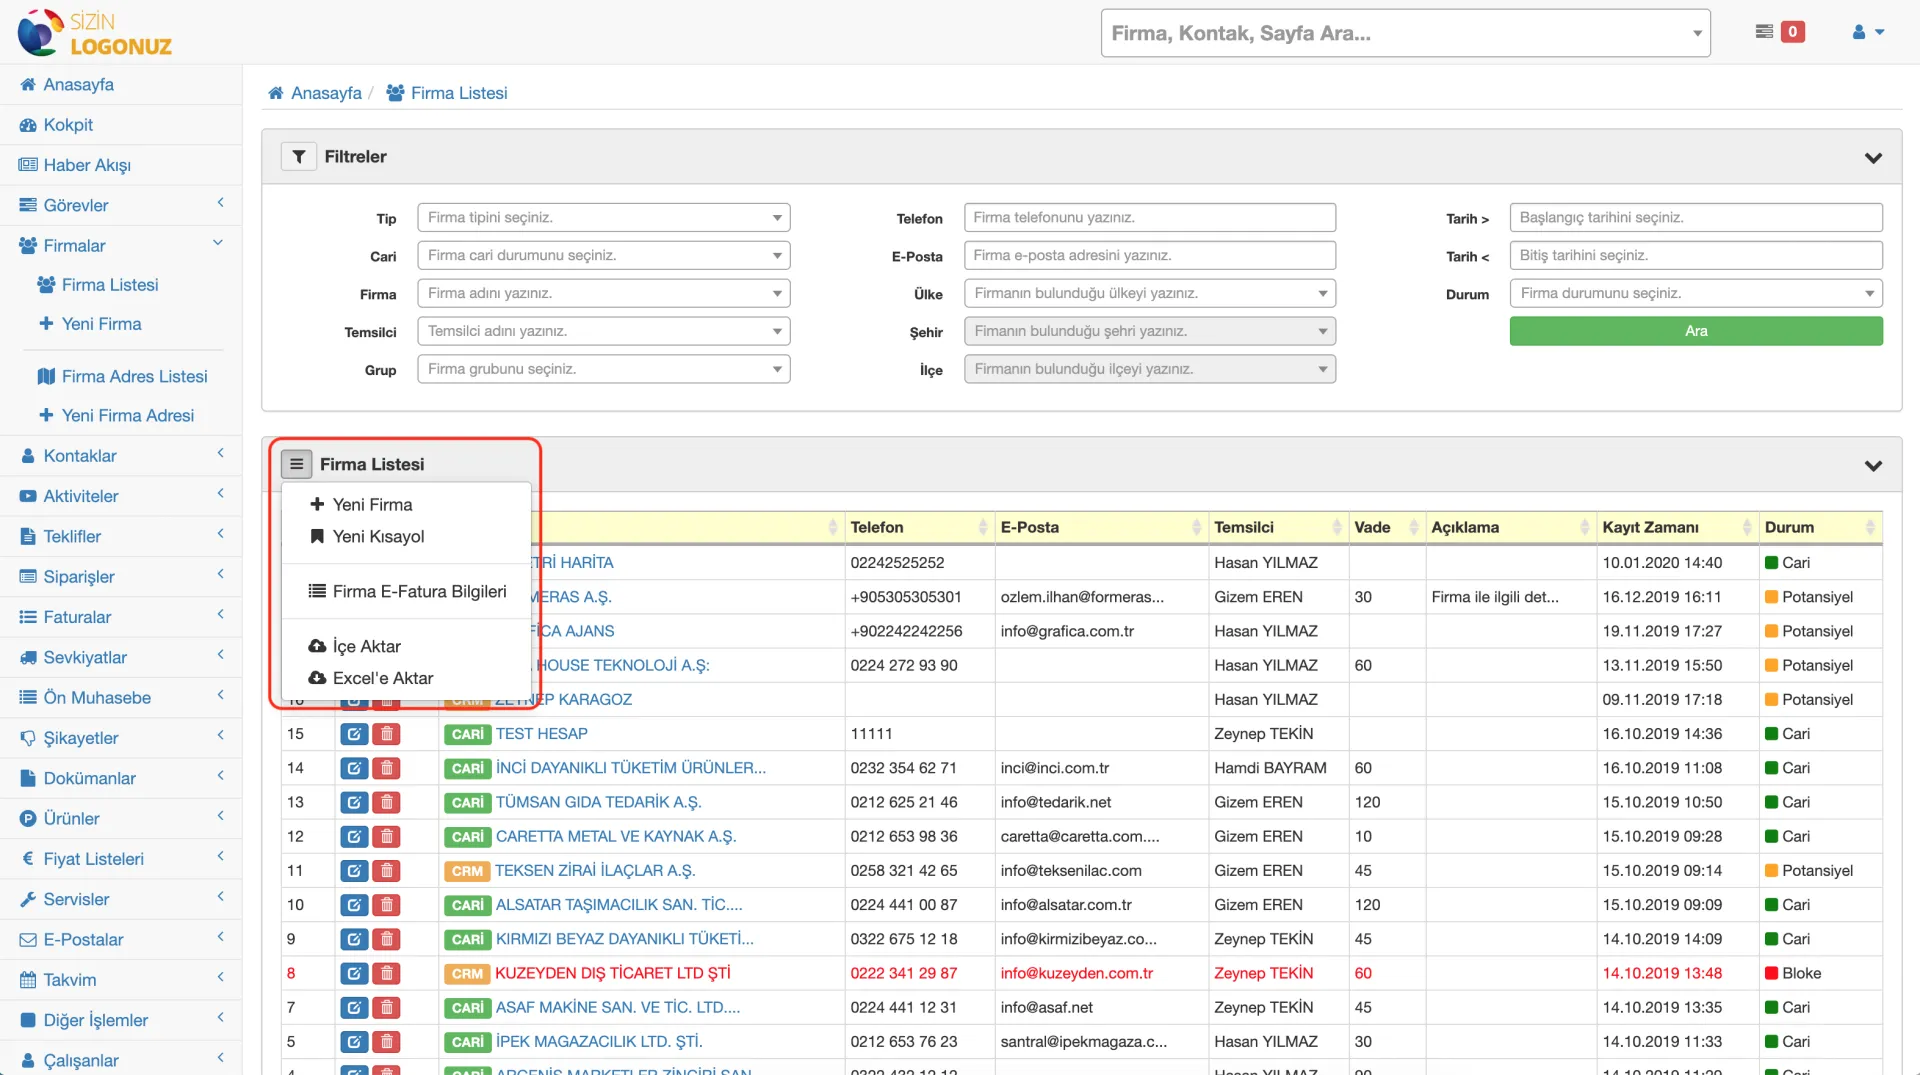
Task: Open KUZEYDEN DIŞ TİCARET LTD ŞTİ link
Action: click(x=612, y=973)
